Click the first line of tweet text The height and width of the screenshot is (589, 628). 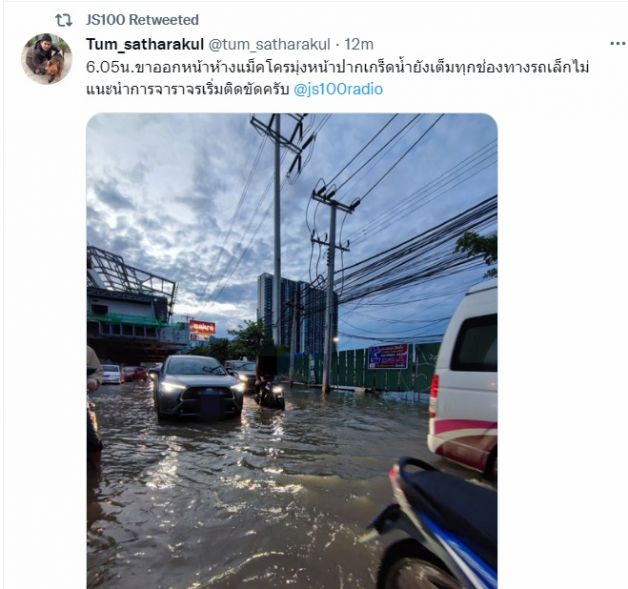pyautogui.click(x=338, y=67)
